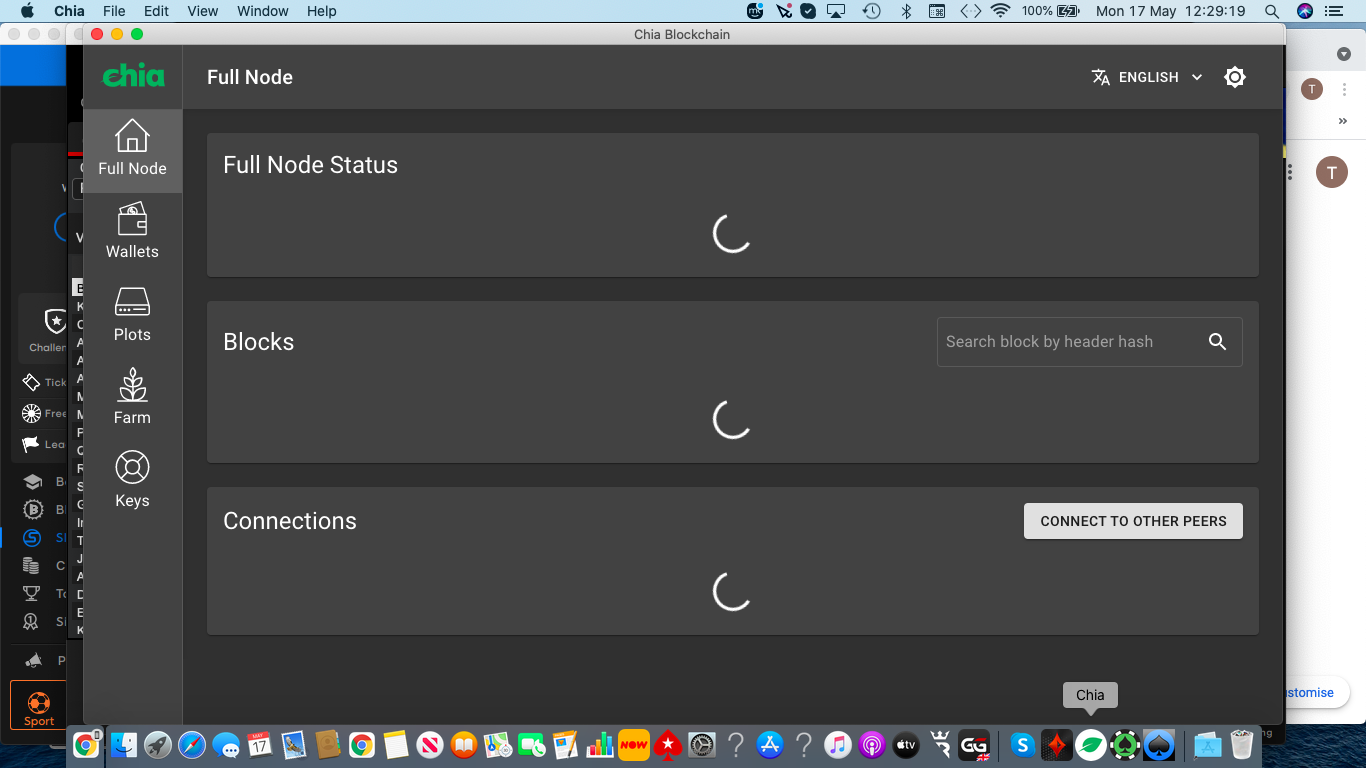Open App Store from the Dock
Viewport: 1366px width, 768px height.
770,745
